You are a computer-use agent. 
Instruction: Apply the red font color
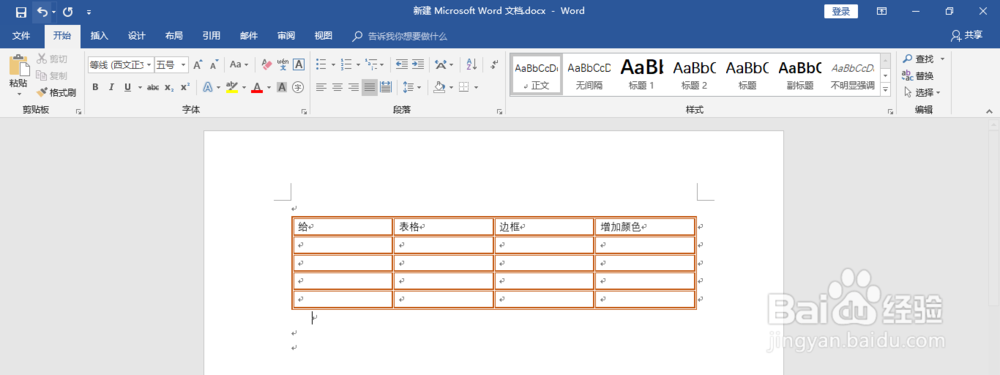click(257, 87)
